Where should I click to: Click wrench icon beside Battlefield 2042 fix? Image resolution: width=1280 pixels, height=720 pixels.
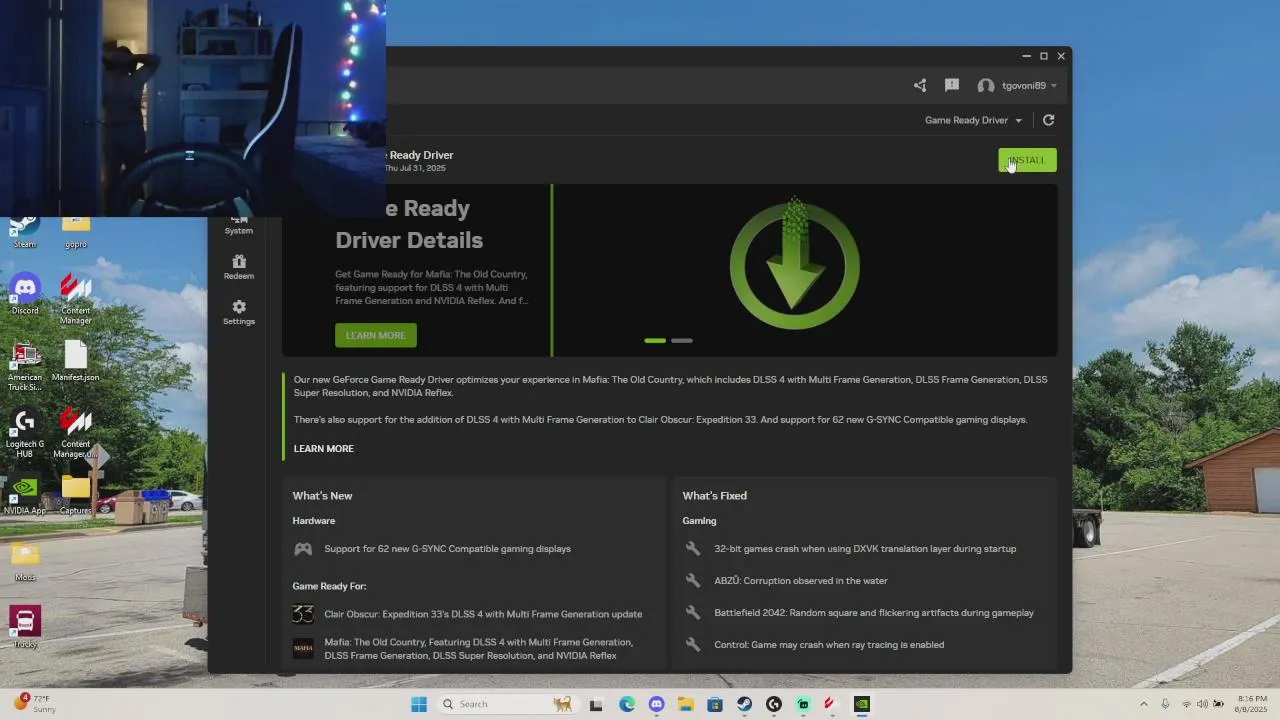tap(692, 612)
